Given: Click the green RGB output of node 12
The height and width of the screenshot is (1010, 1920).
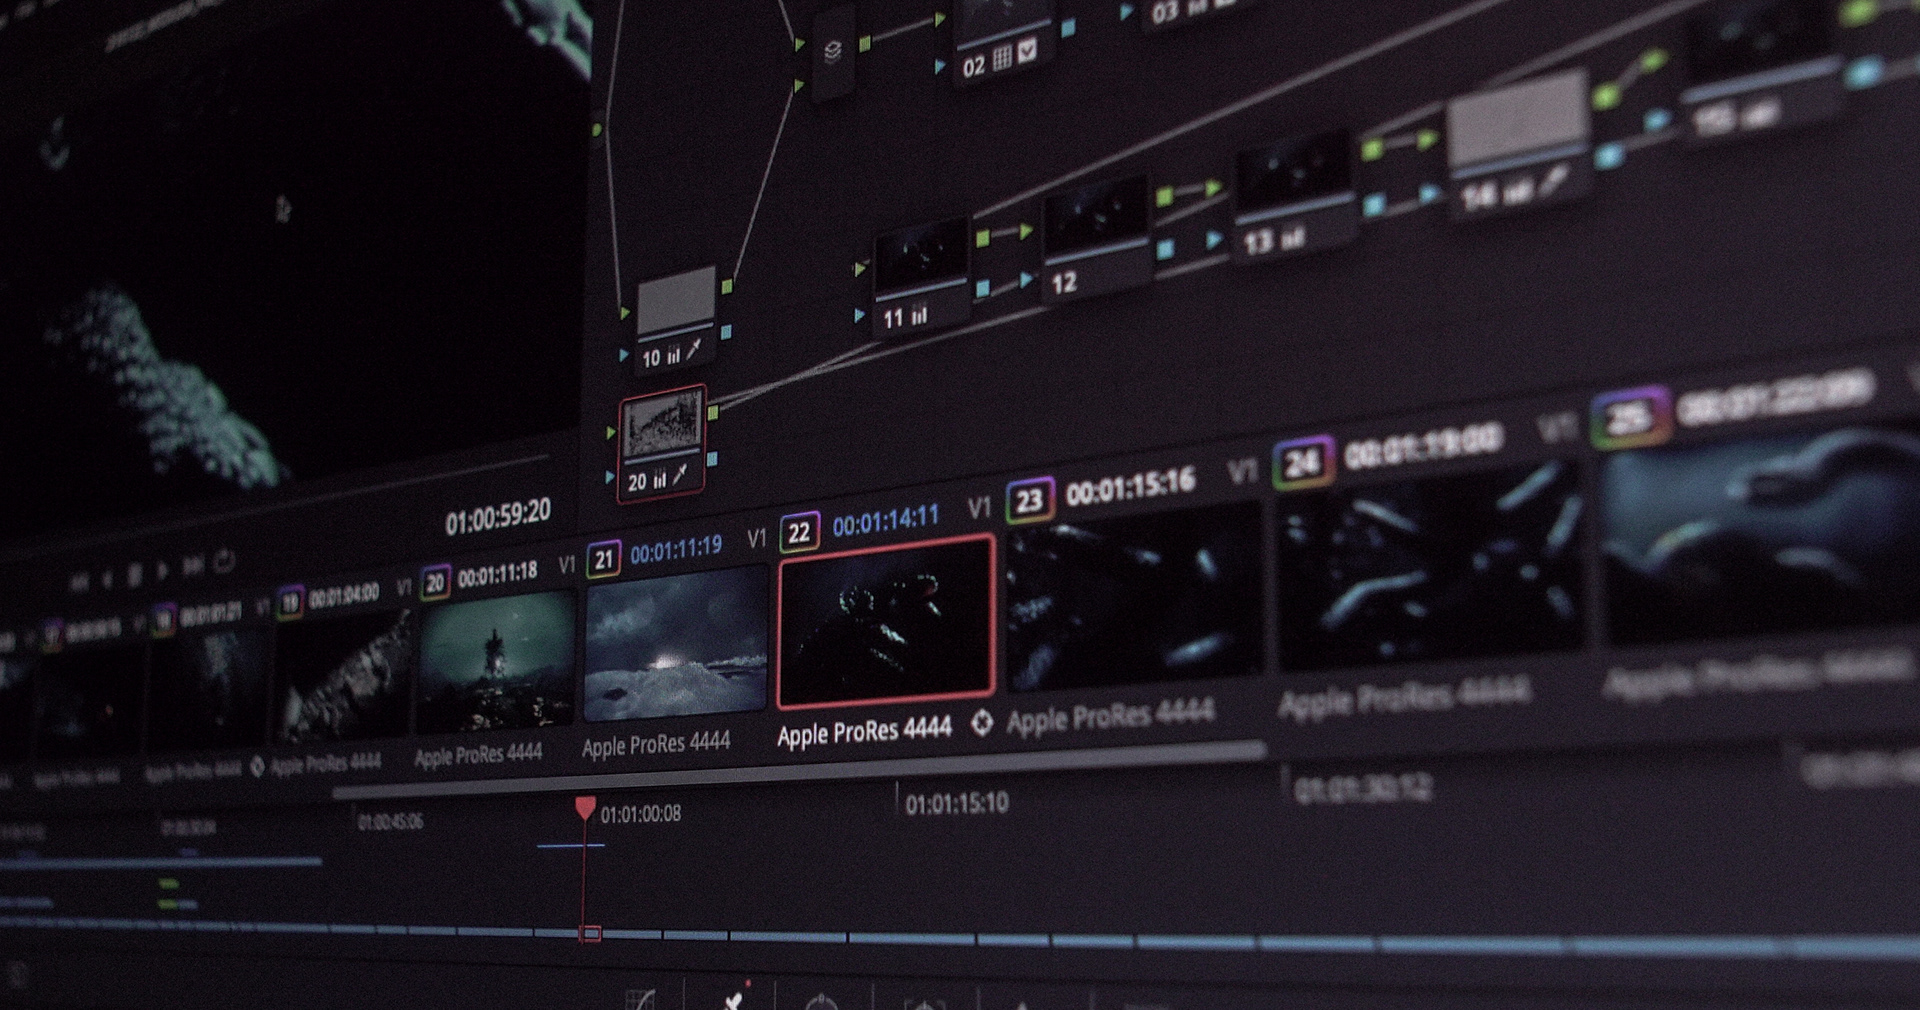Looking at the screenshot, I should [1164, 197].
